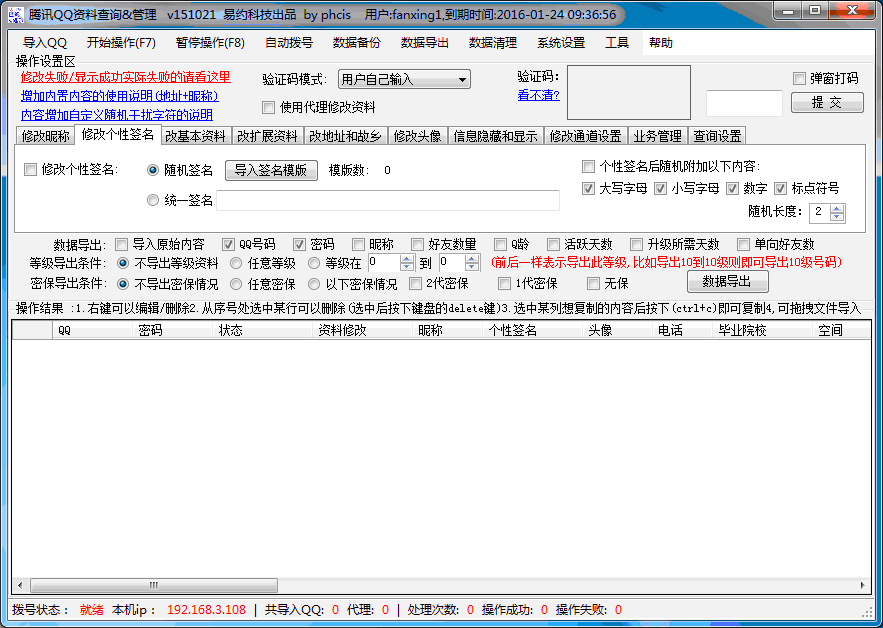Increase the 到 upper level value
Screen dimensions: 883x628
coord(472,259)
